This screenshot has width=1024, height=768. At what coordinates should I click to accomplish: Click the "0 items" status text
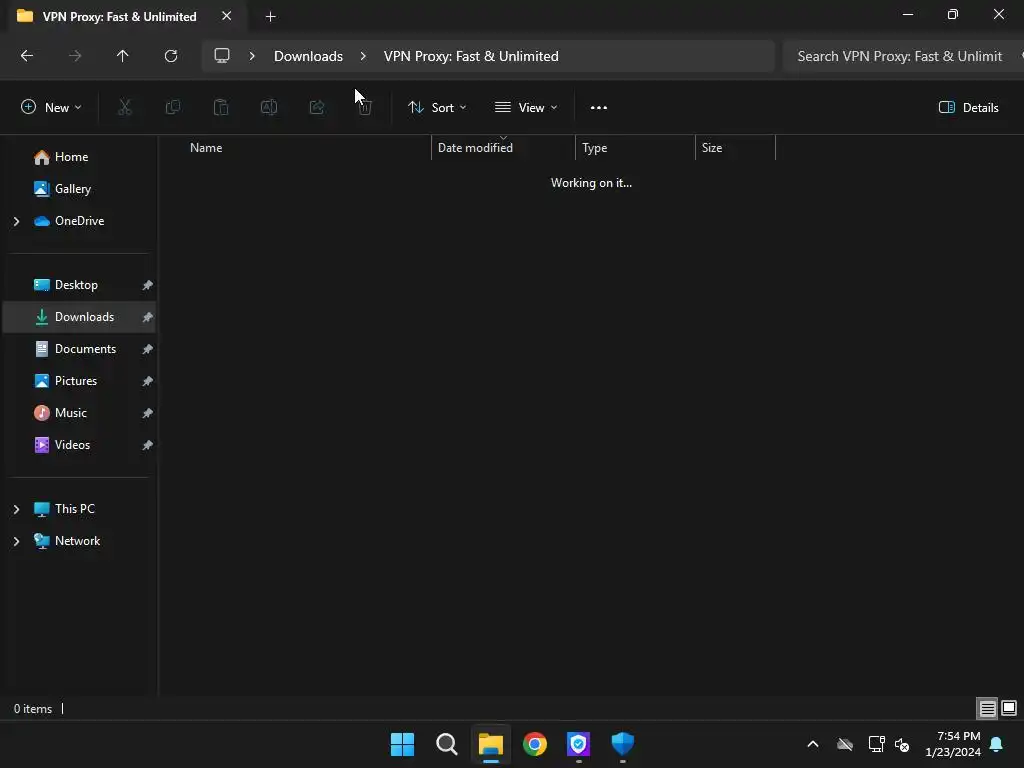pos(33,709)
